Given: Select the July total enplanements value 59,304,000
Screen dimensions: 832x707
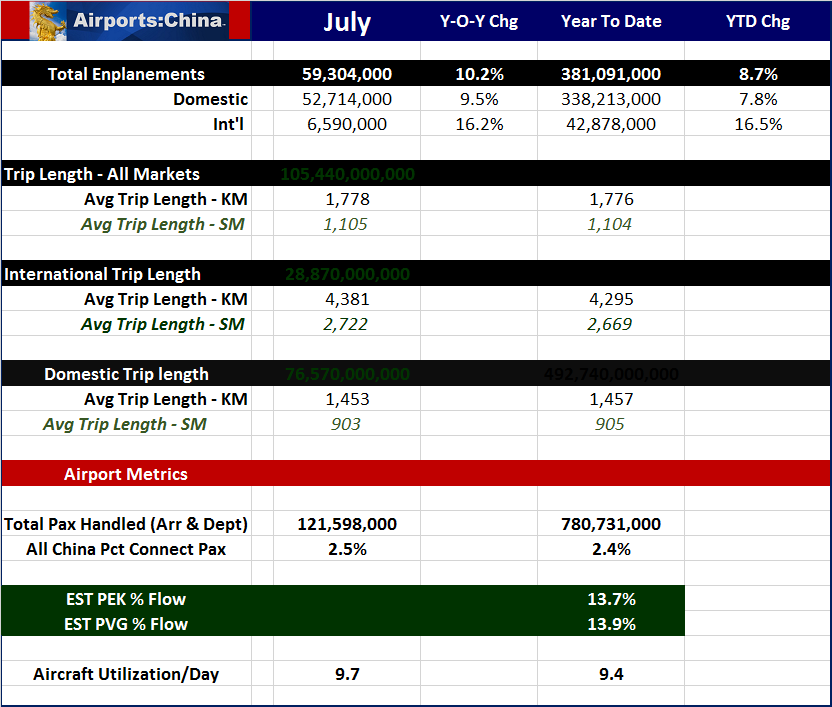Looking at the screenshot, I should [x=347, y=74].
